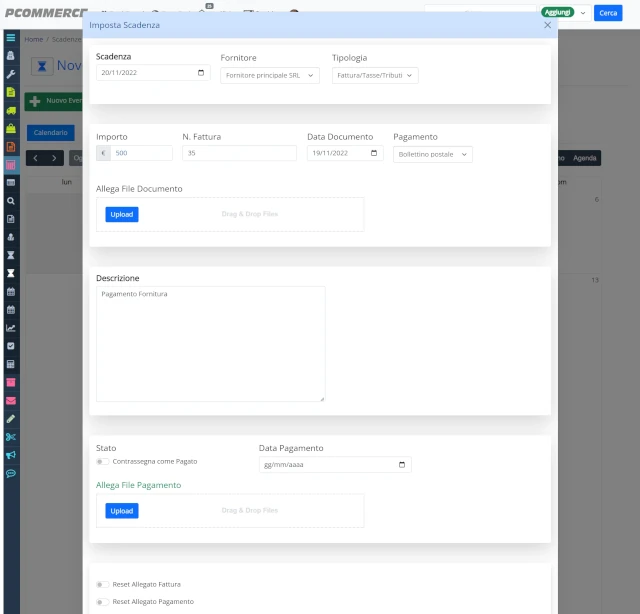
Task: Open the Scadenze breadcrumb link
Action: coord(67,39)
